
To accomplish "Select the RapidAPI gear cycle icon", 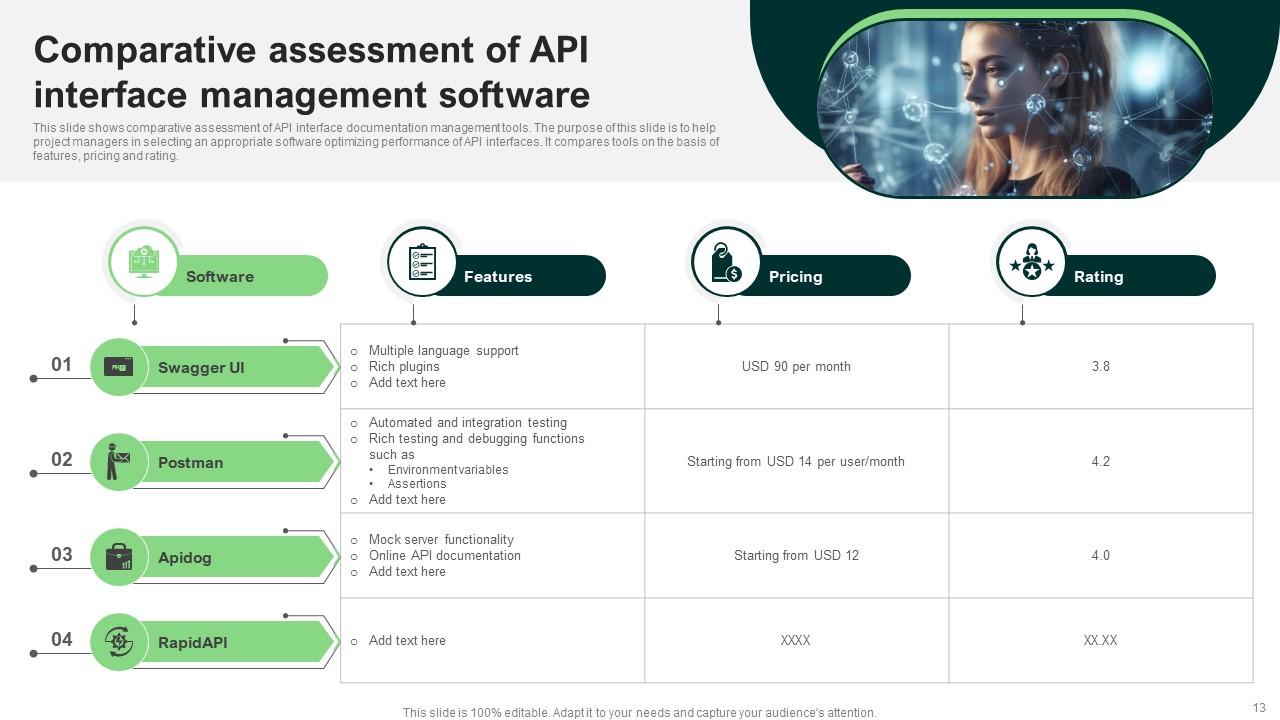I will click(x=119, y=642).
